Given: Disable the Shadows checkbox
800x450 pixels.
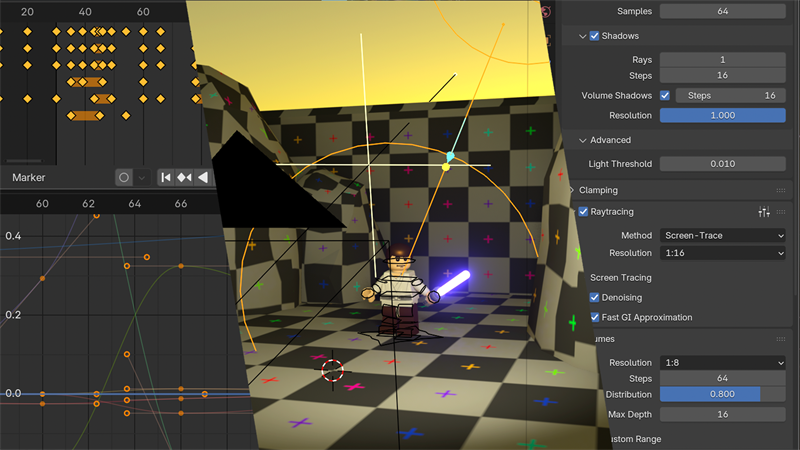Looking at the screenshot, I should (594, 36).
